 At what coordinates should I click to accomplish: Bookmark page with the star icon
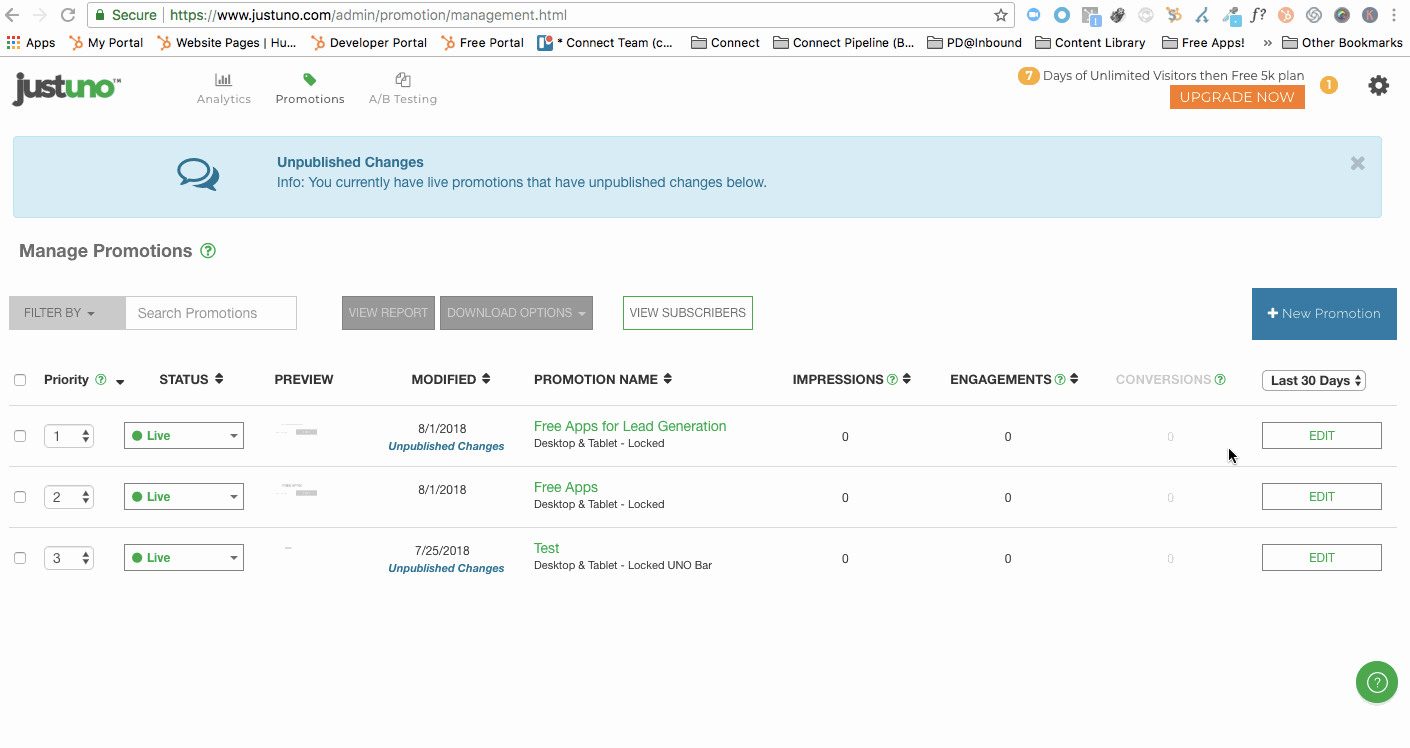click(1000, 15)
